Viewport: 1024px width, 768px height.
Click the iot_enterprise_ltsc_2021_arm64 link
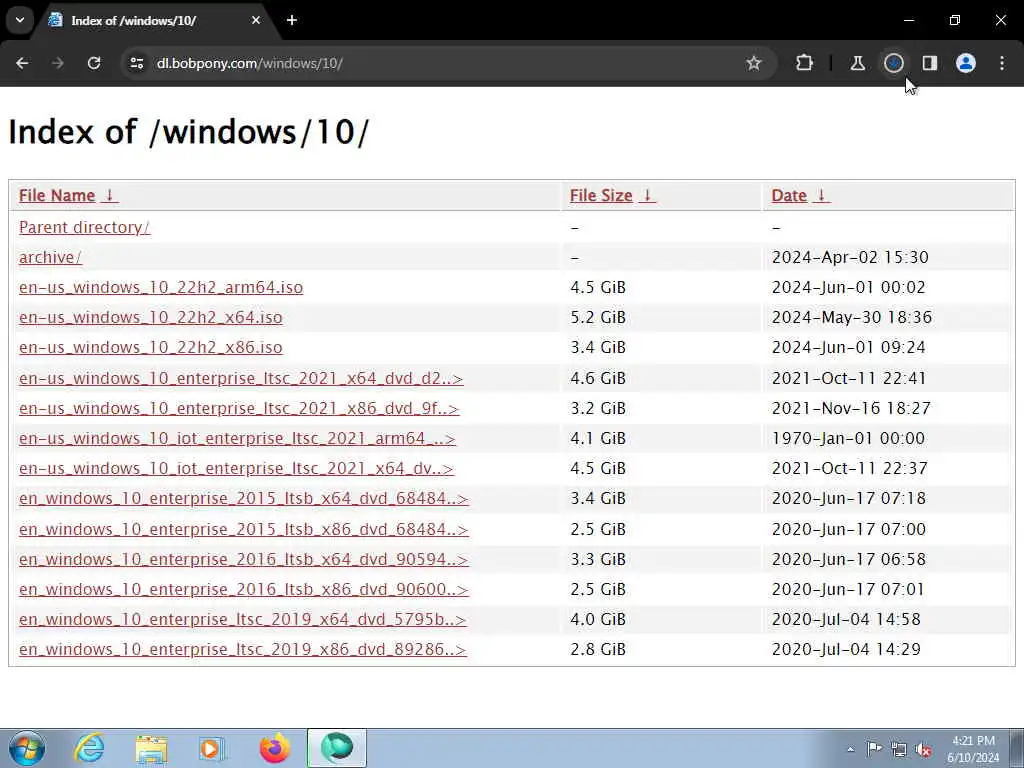pyautogui.click(x=237, y=438)
